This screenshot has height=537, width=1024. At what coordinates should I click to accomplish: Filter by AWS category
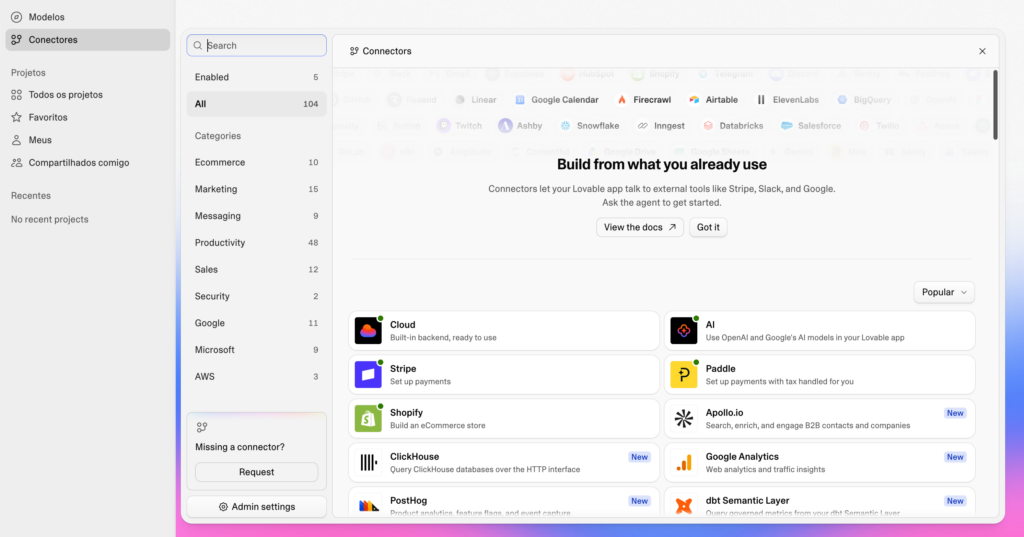coord(257,377)
